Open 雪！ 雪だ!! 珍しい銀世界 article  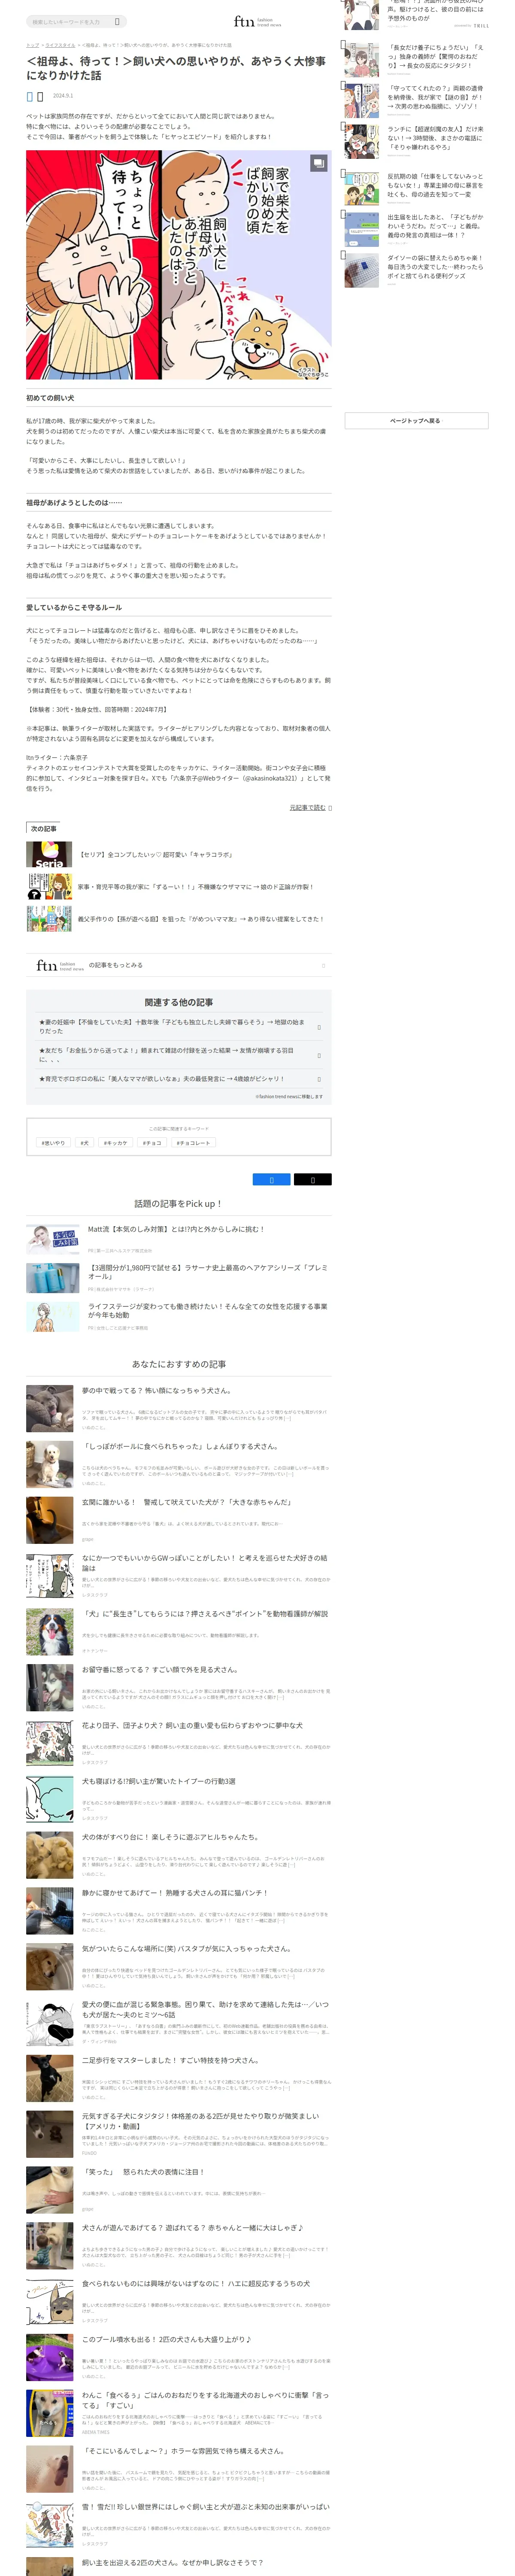click(205, 2507)
